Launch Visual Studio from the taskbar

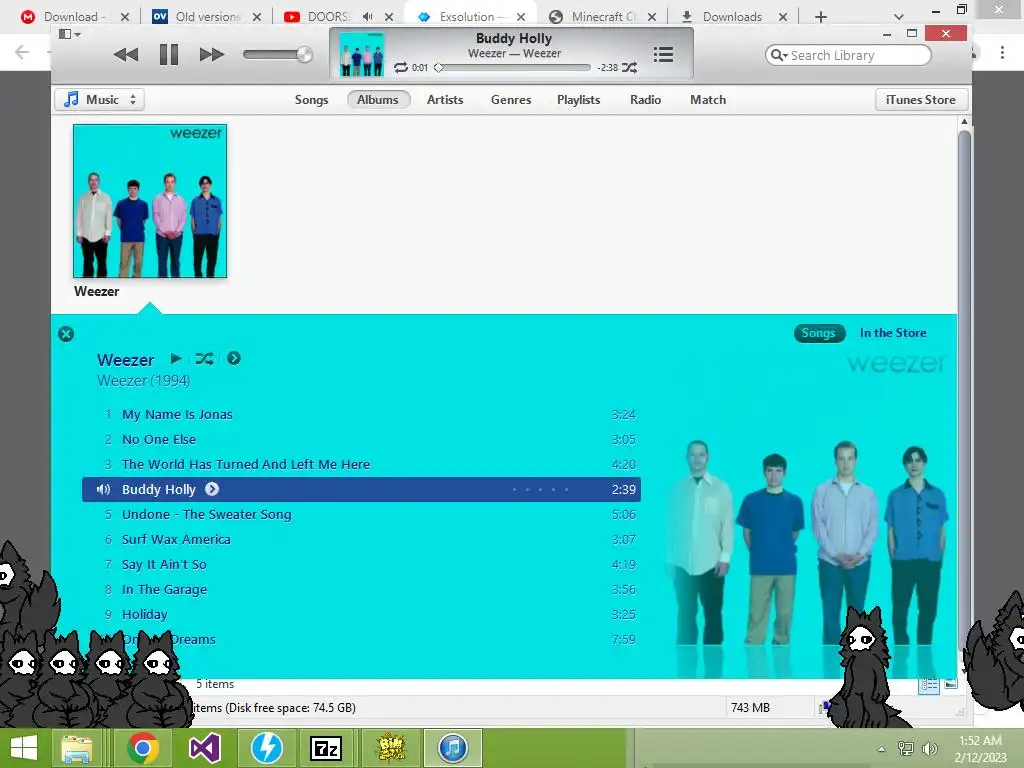pyautogui.click(x=204, y=748)
